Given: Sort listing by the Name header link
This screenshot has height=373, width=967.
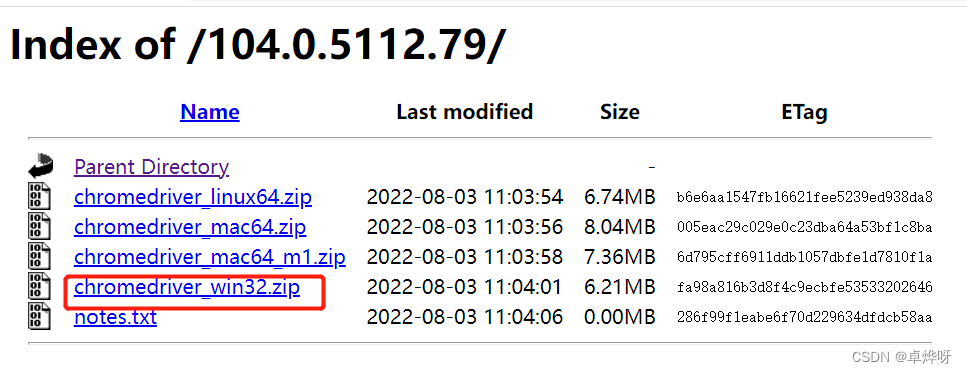Looking at the screenshot, I should point(210,112).
